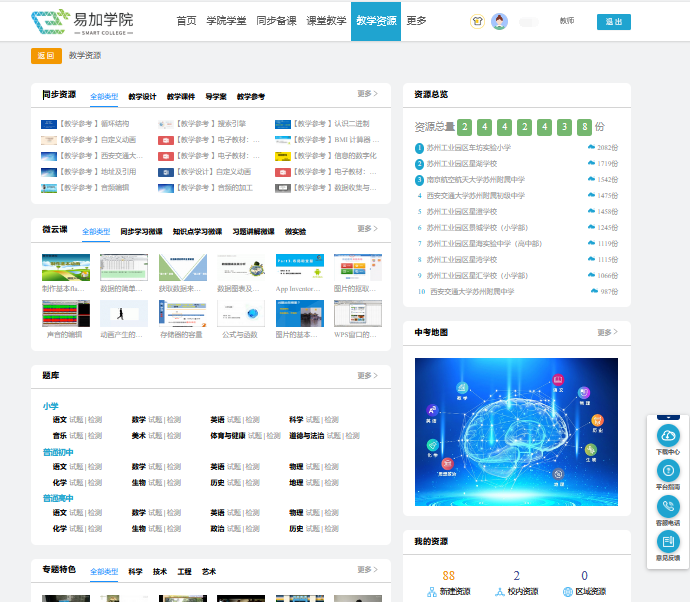The image size is (690, 602).
Task: Open 苏州工业园区星湖学校 link
Action: pyautogui.click(x=462, y=164)
